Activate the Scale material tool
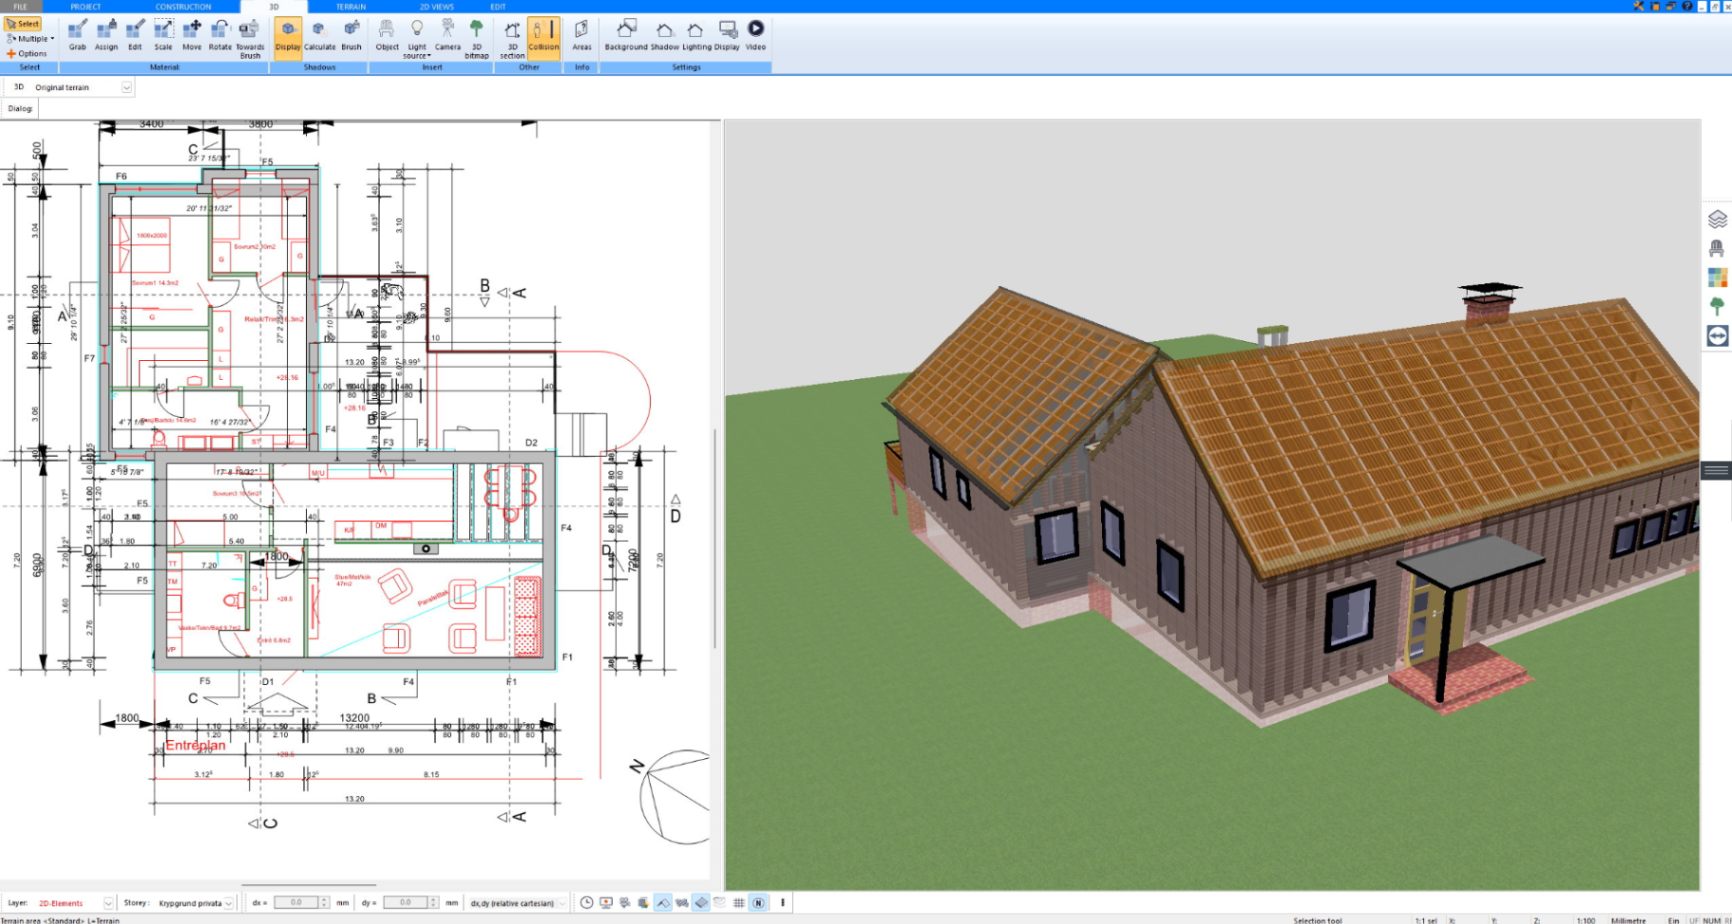The height and width of the screenshot is (924, 1732). click(x=163, y=35)
